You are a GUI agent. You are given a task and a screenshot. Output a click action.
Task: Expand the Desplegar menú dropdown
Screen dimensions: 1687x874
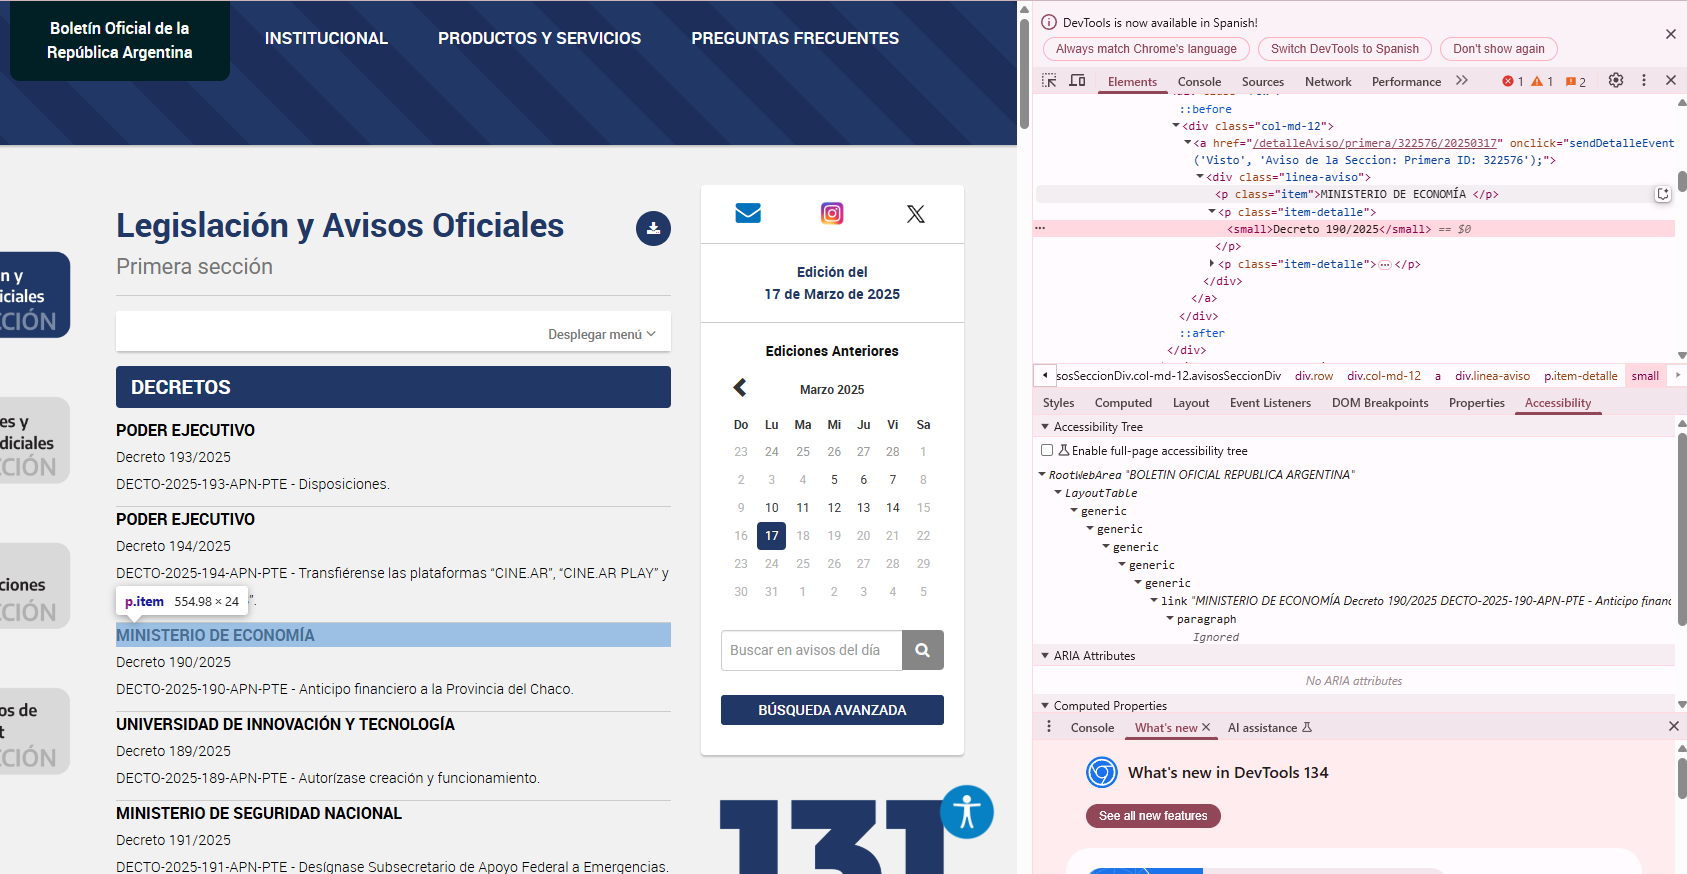[x=601, y=334]
